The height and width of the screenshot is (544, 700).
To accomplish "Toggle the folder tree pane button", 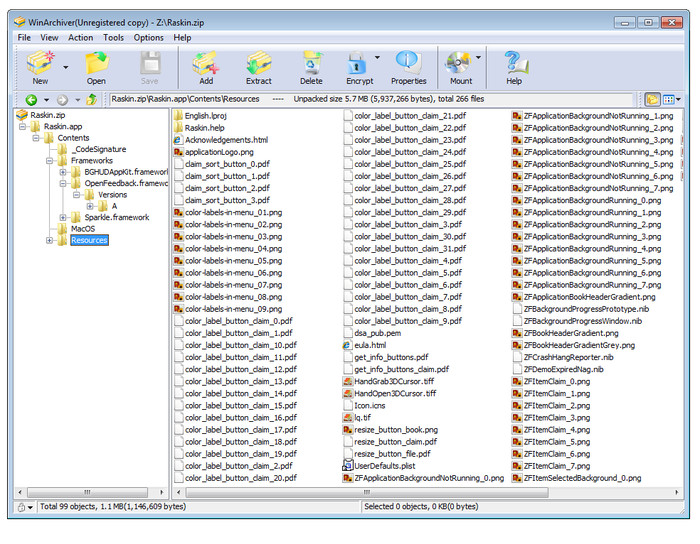I will (x=652, y=99).
